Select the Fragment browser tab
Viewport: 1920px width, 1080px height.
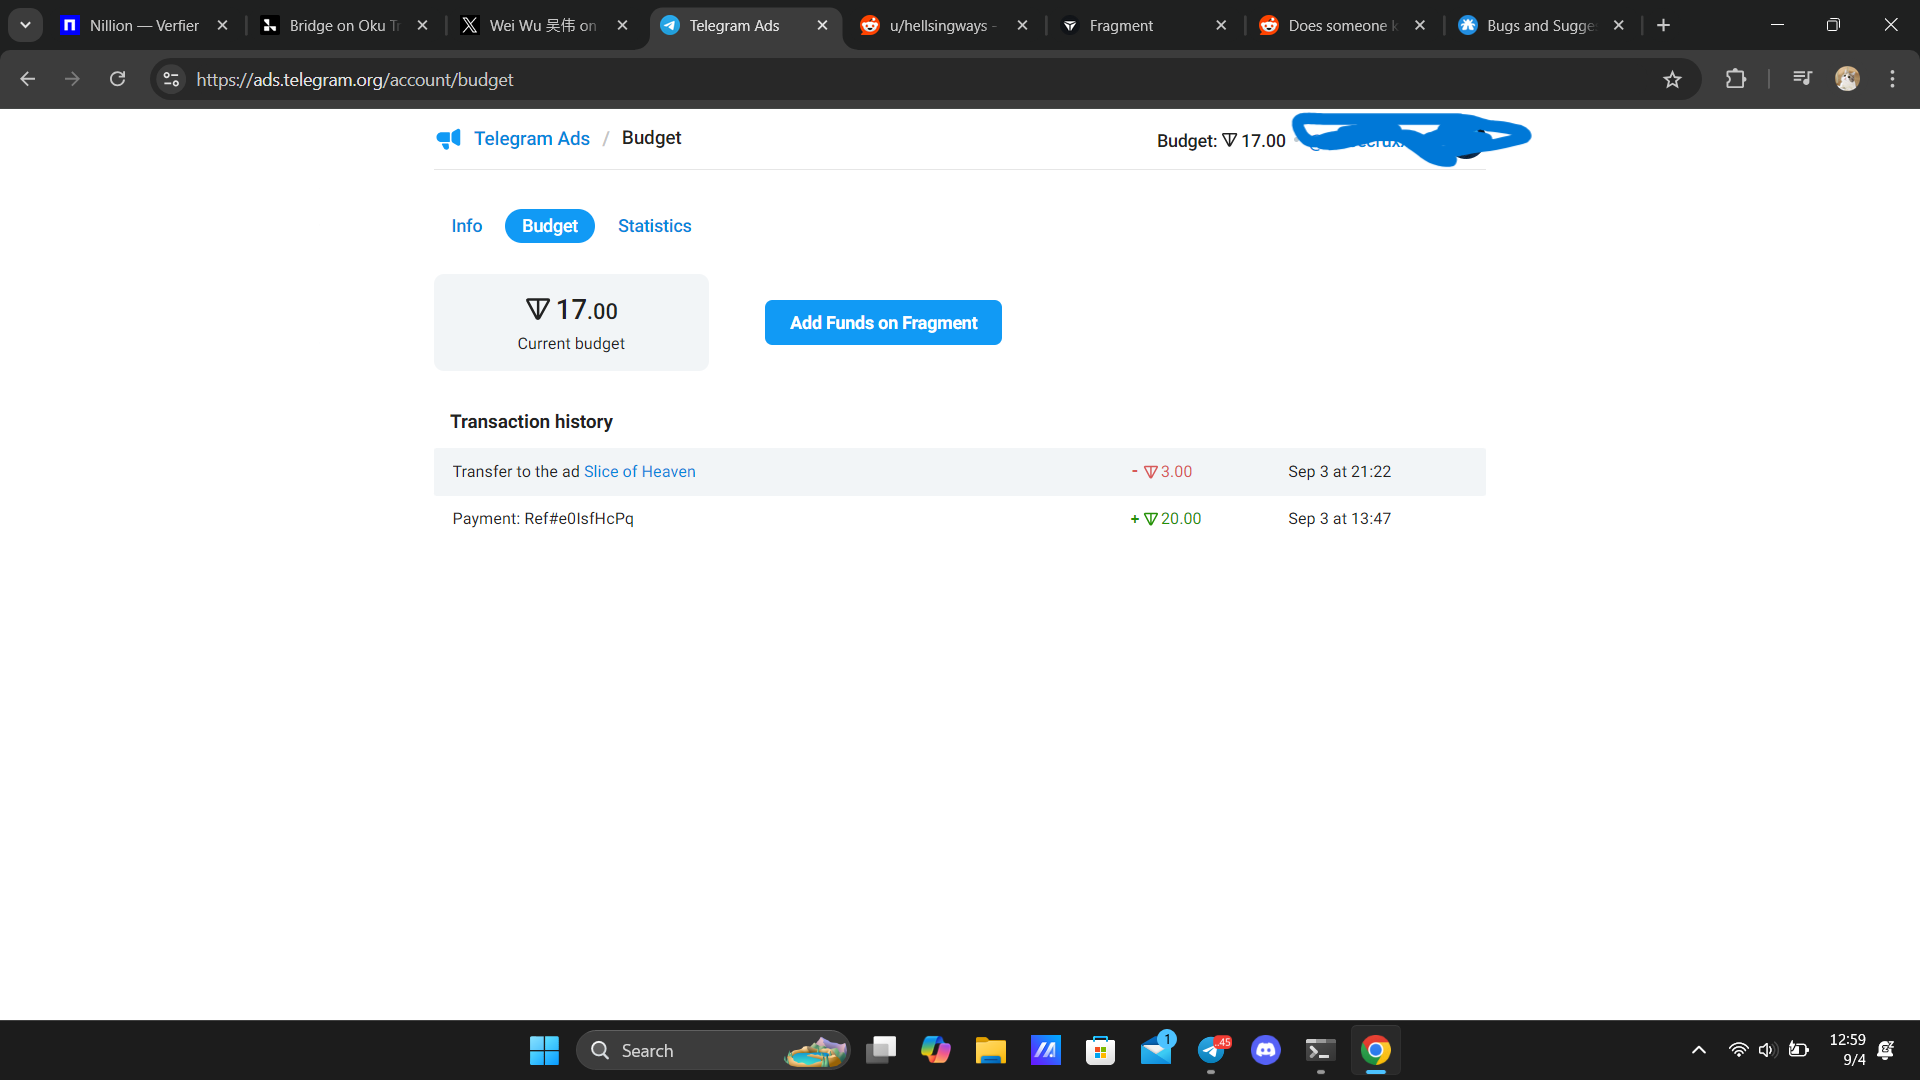(1121, 26)
